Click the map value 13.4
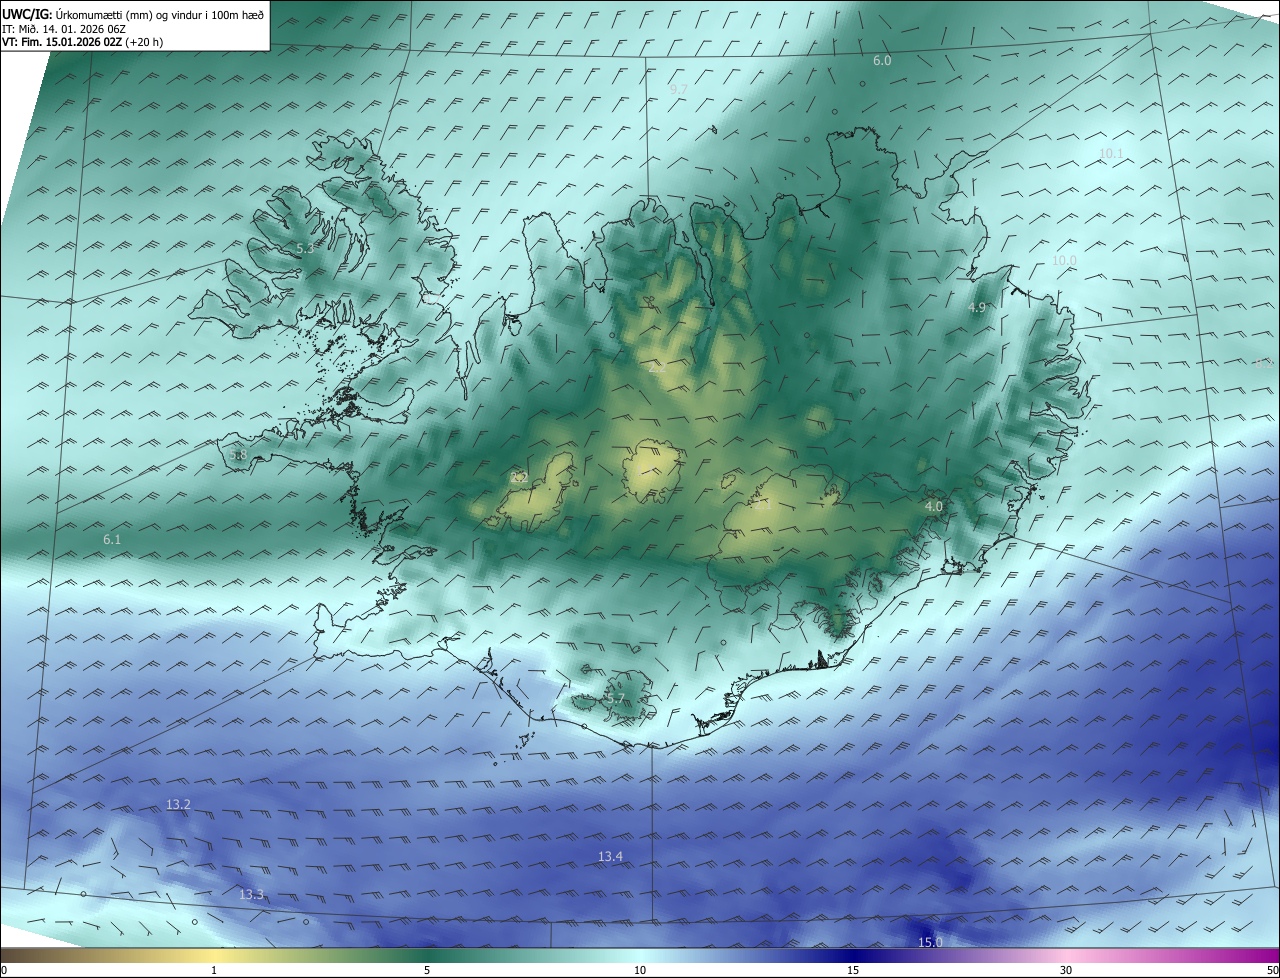 click(610, 857)
